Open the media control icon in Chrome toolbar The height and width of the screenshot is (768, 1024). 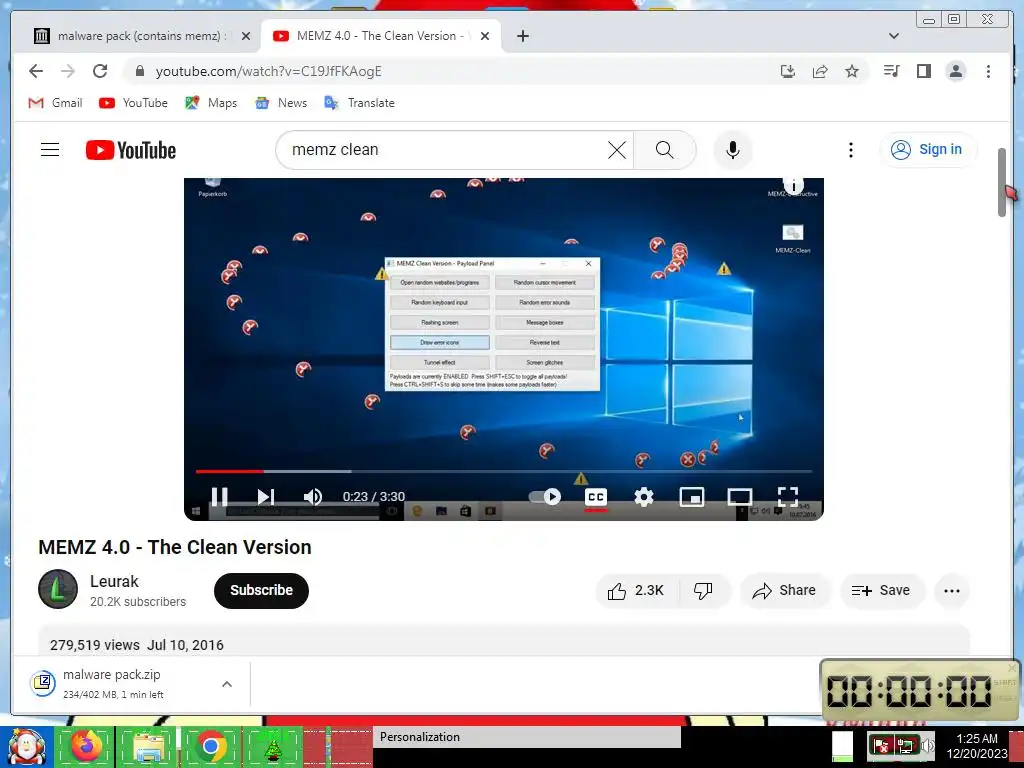coord(891,71)
